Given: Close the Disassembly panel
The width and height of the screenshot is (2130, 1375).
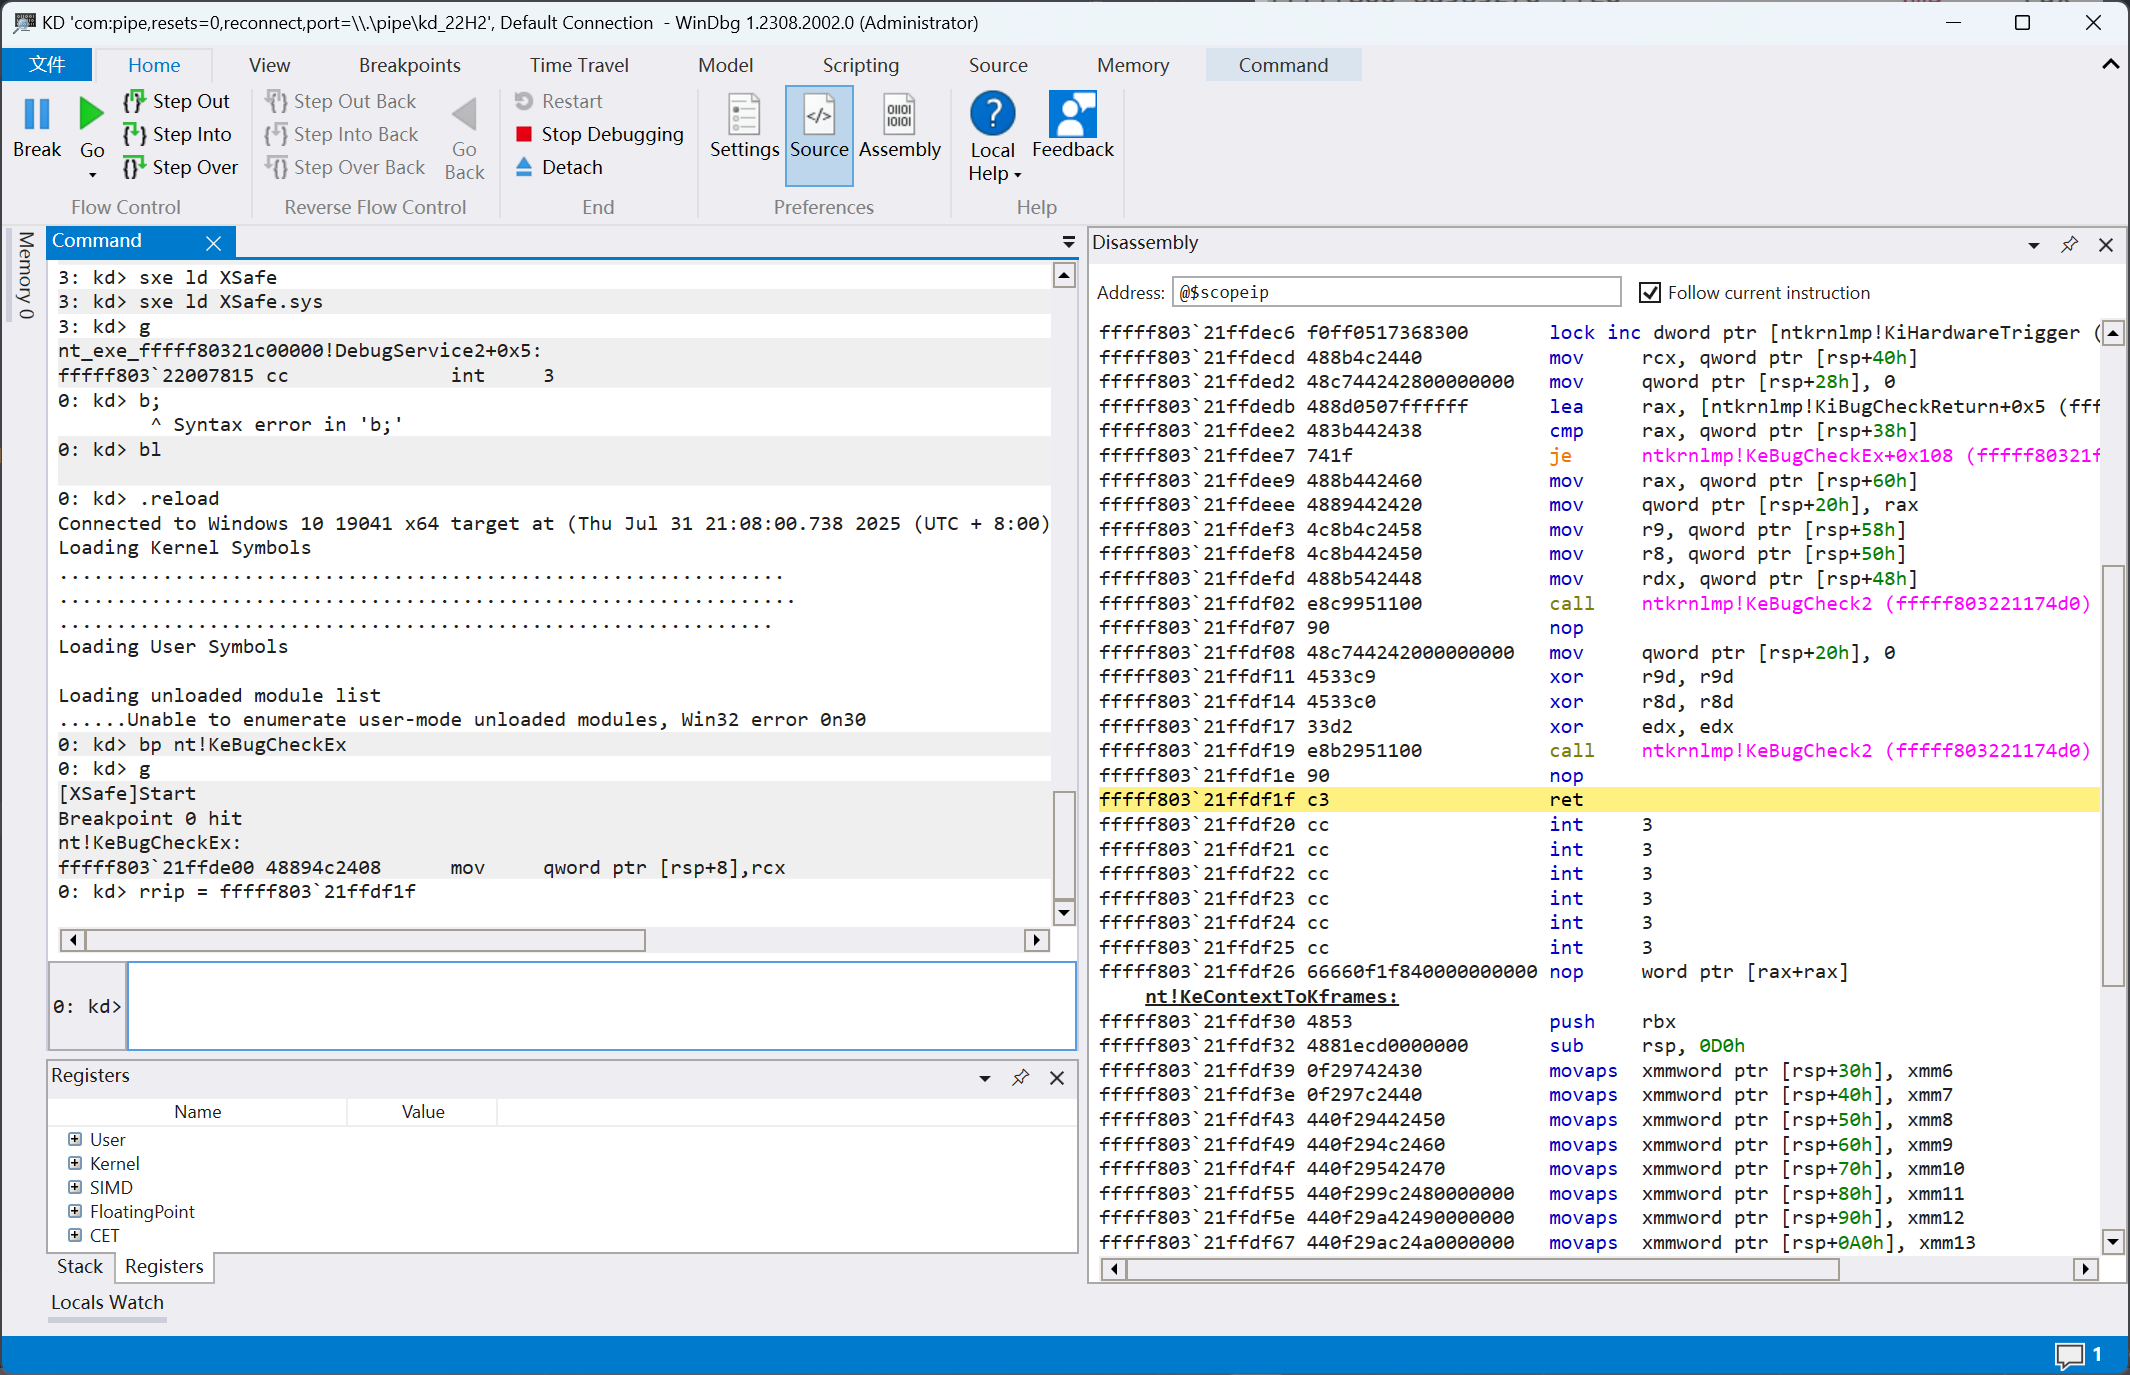Looking at the screenshot, I should point(2105,244).
